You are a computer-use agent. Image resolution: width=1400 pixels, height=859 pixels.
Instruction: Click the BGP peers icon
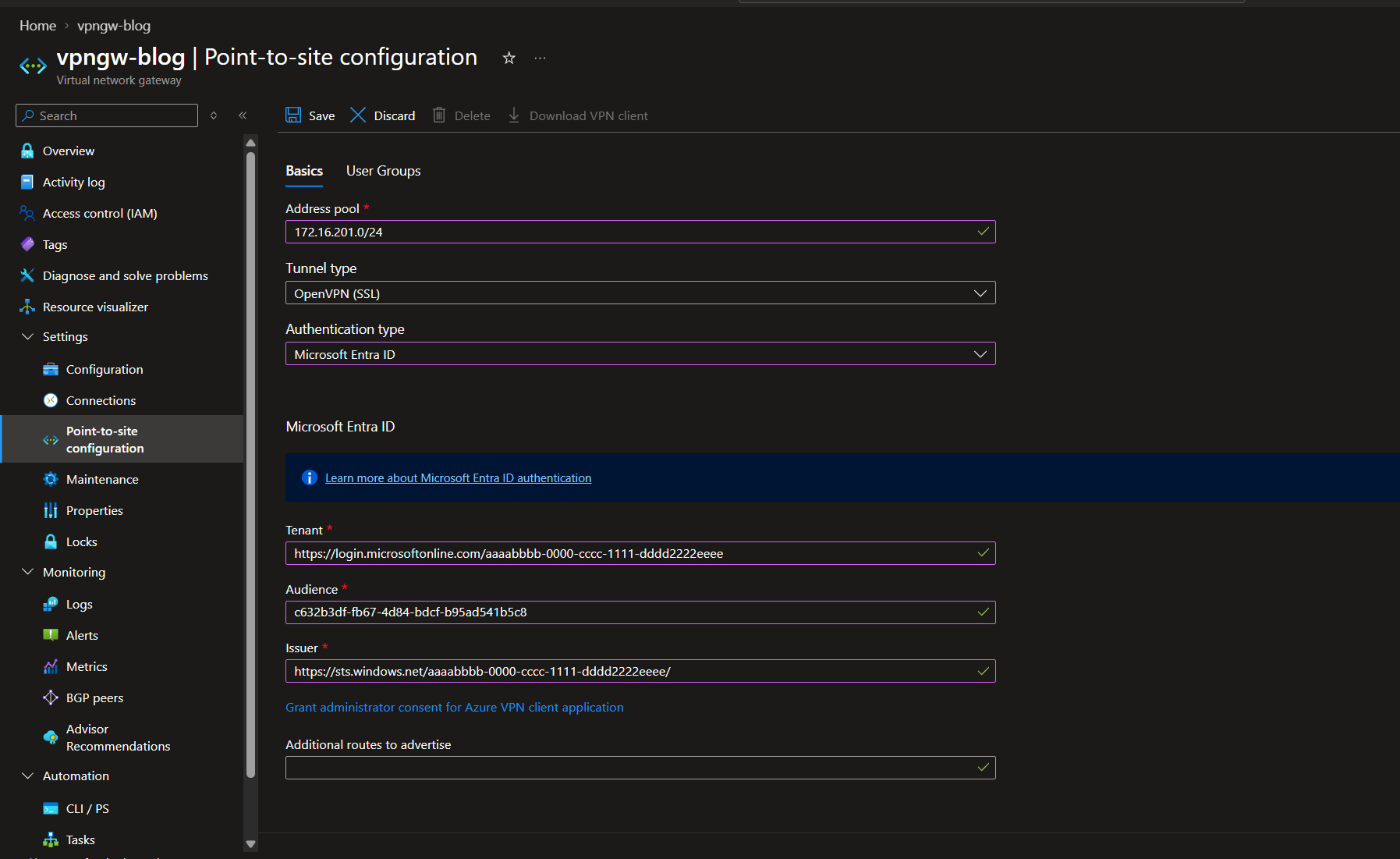[x=51, y=697]
